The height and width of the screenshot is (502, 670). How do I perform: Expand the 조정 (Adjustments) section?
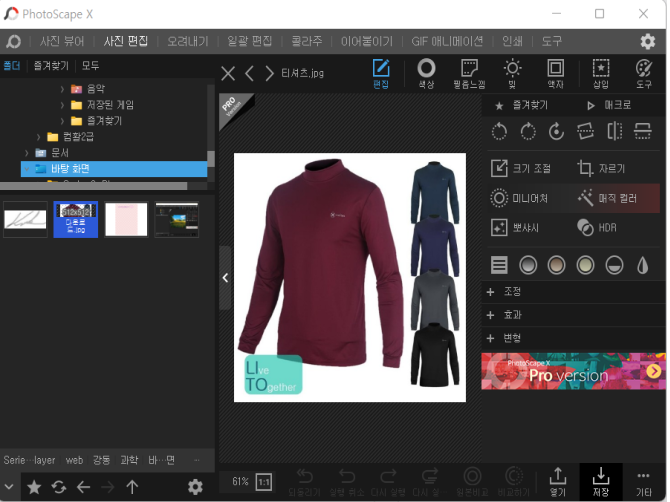[x=510, y=292]
